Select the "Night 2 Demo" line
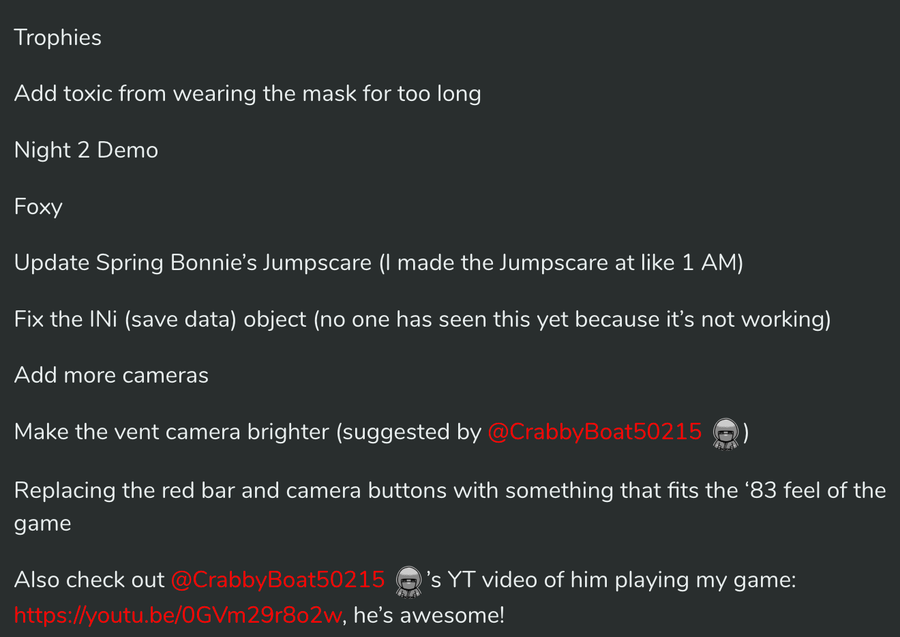 tap(86, 150)
